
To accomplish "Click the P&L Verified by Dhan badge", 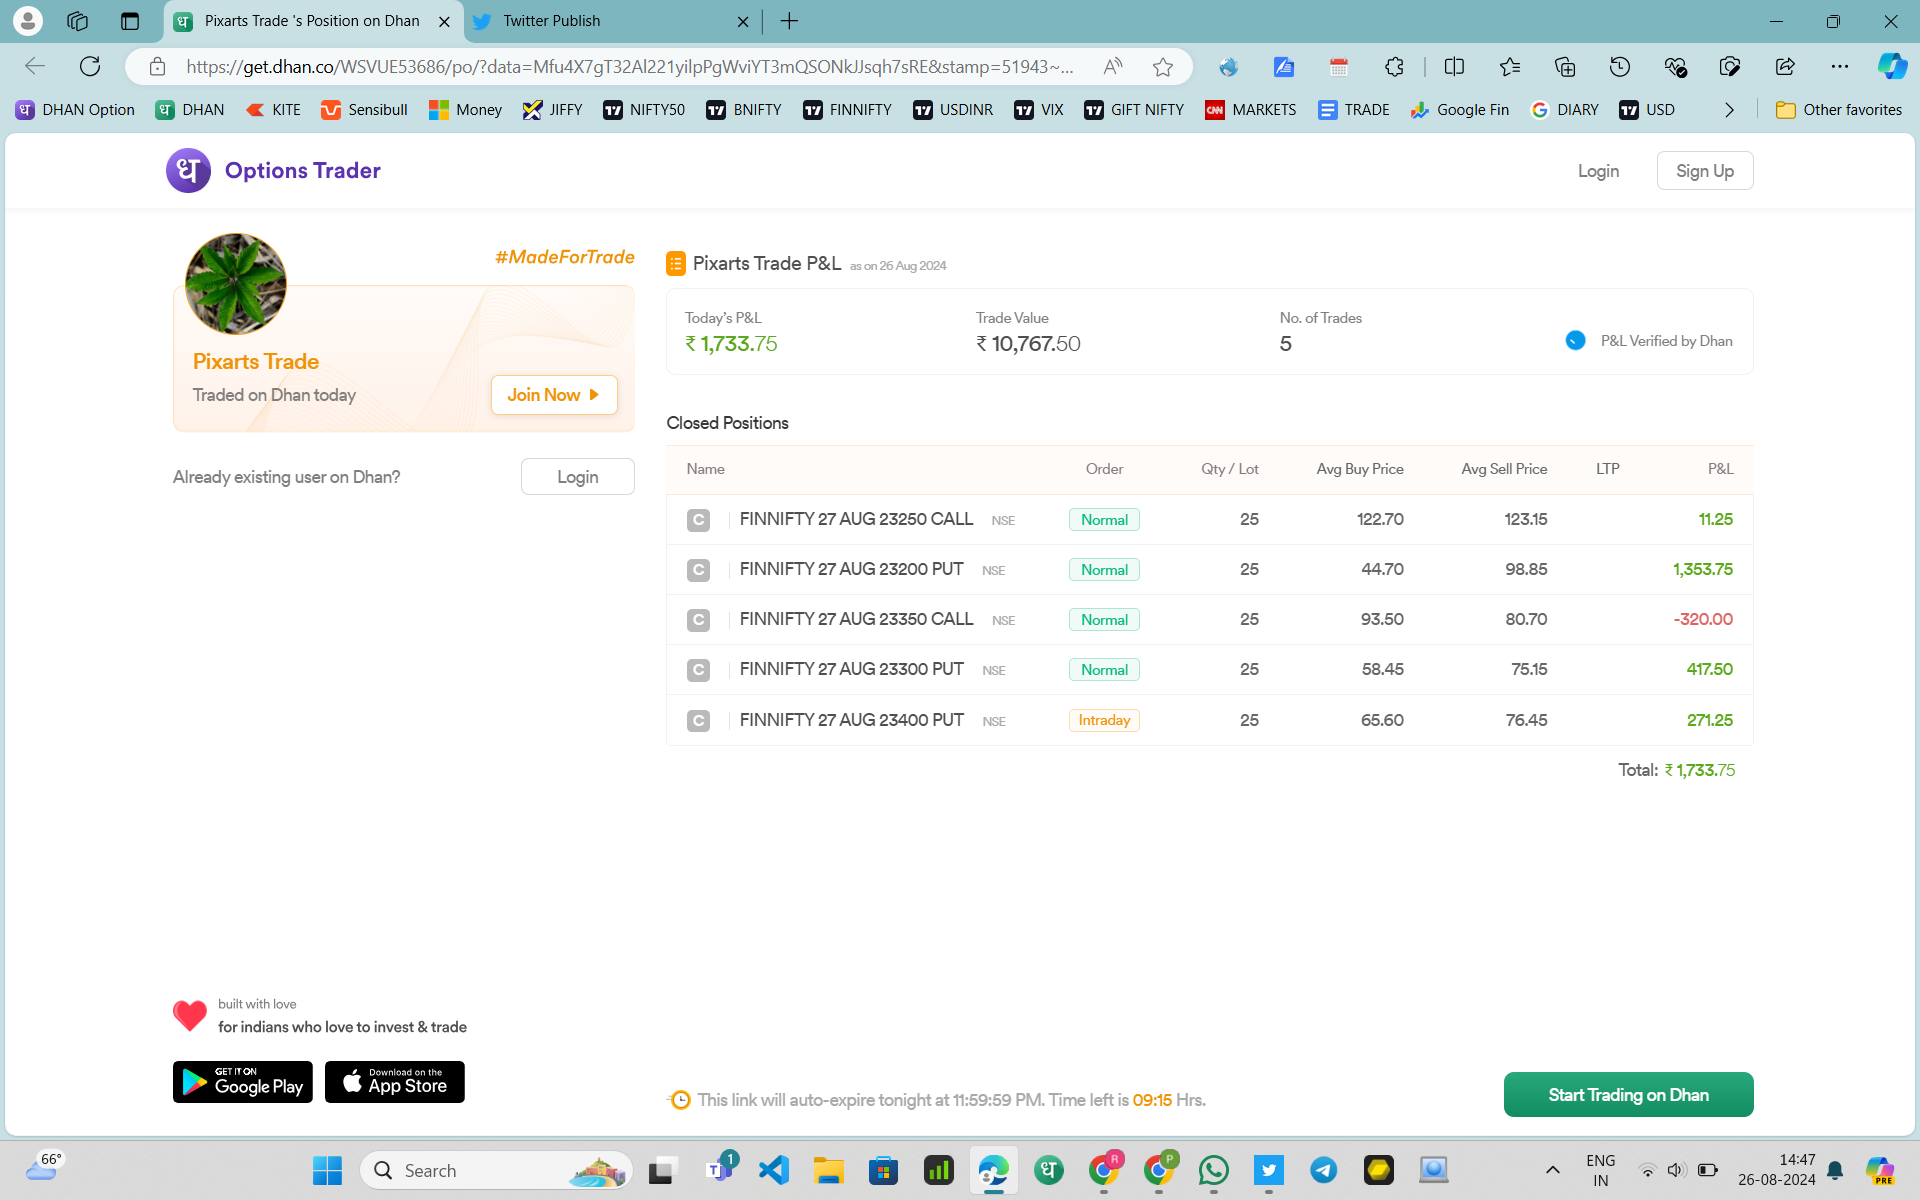I will (1649, 341).
